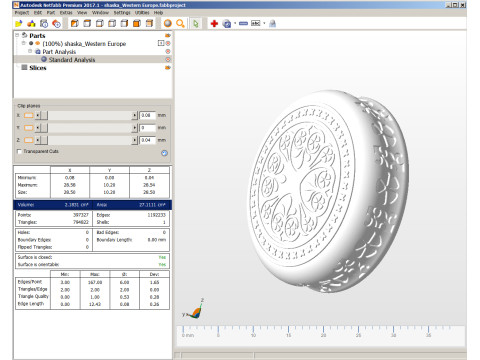Viewport: 480px width, 360px height.
Task: Click the X clip plane value field
Action: coord(147,115)
